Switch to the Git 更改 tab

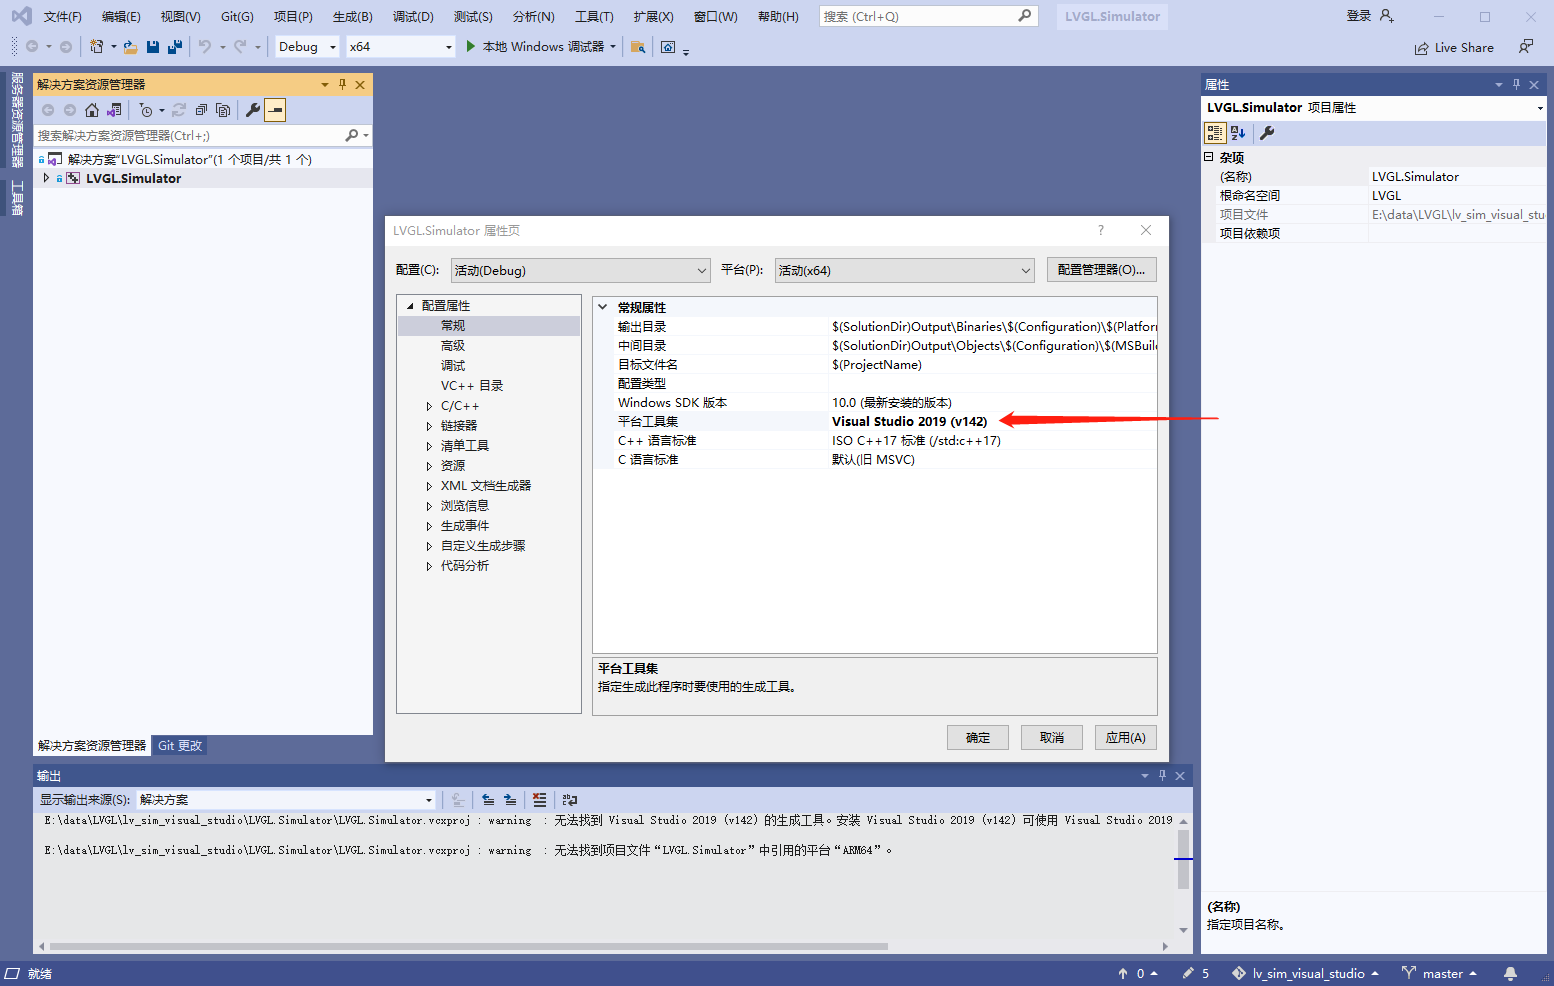(x=180, y=745)
